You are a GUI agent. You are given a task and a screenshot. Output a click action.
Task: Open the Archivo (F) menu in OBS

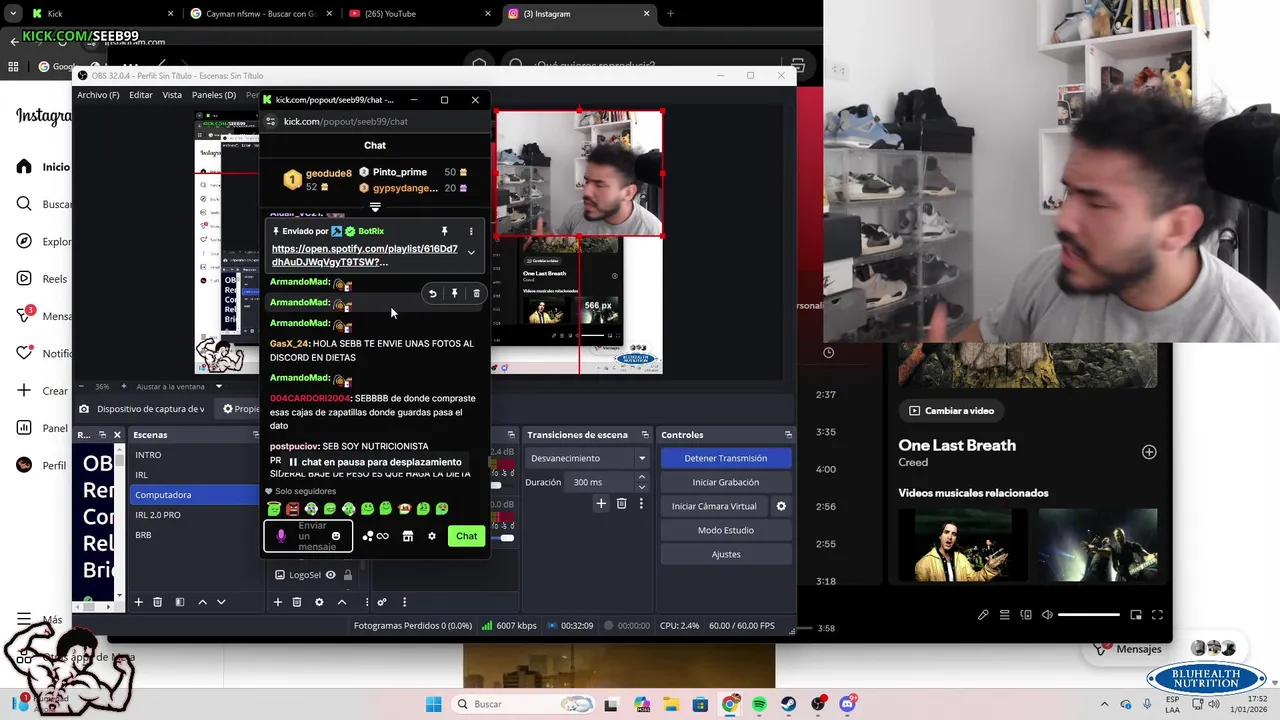(x=98, y=95)
